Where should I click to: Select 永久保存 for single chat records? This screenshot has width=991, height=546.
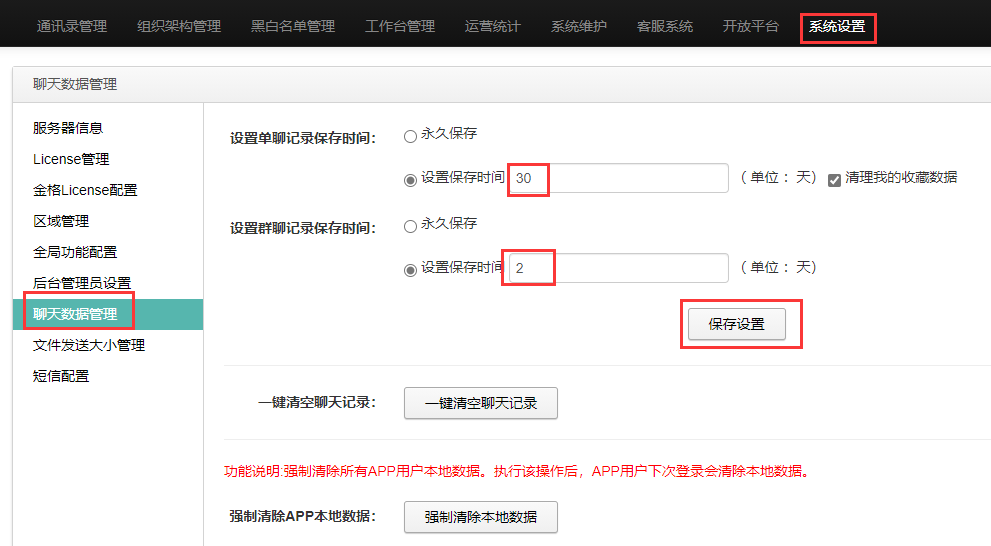point(410,136)
